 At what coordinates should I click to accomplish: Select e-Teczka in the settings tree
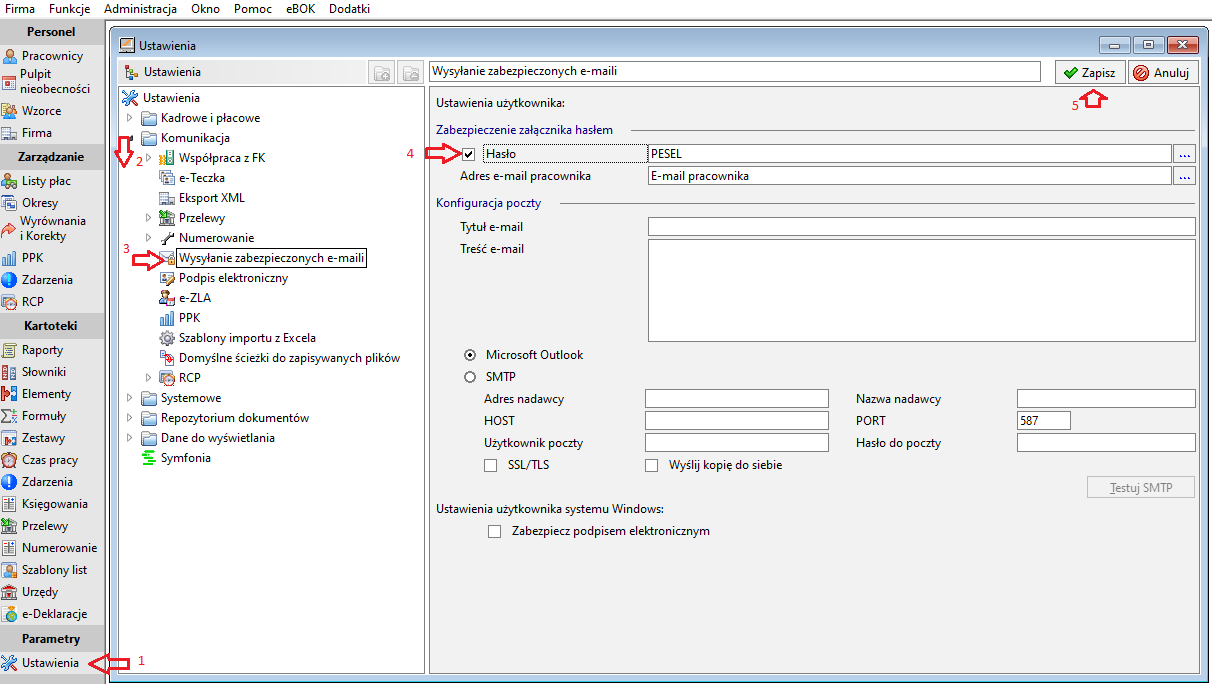pyautogui.click(x=201, y=178)
